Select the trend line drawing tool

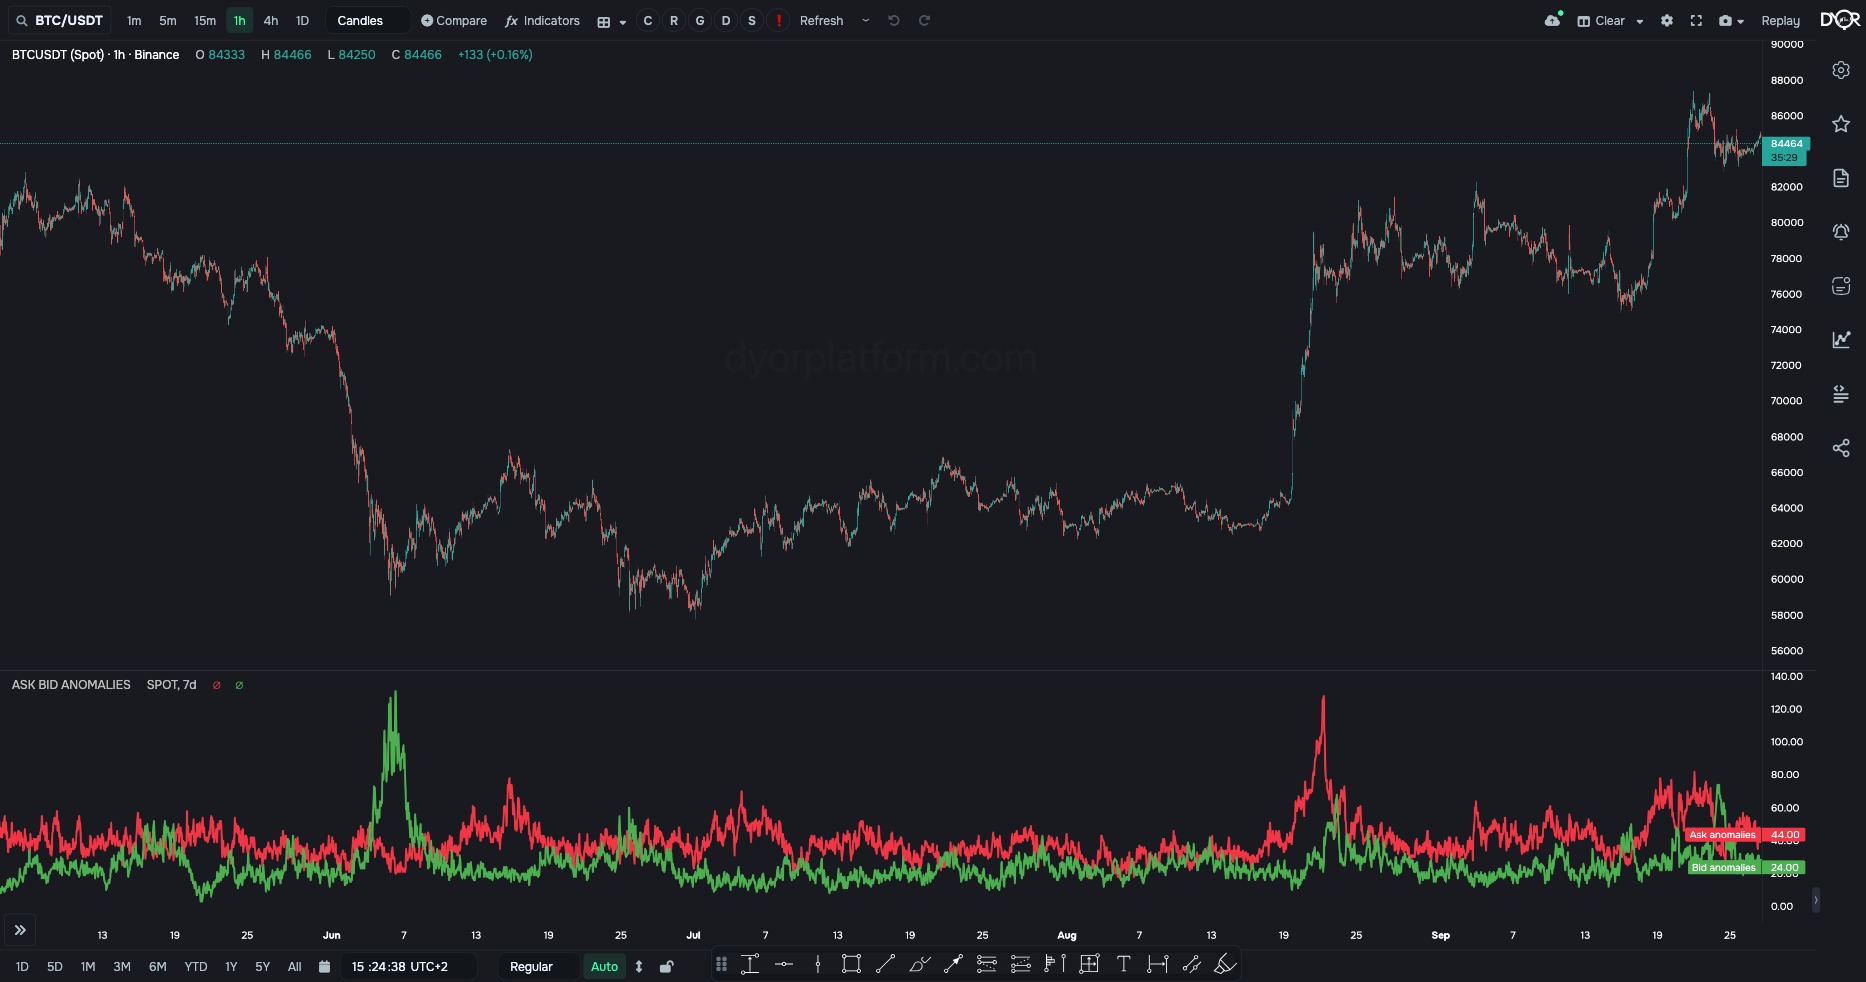coord(885,964)
